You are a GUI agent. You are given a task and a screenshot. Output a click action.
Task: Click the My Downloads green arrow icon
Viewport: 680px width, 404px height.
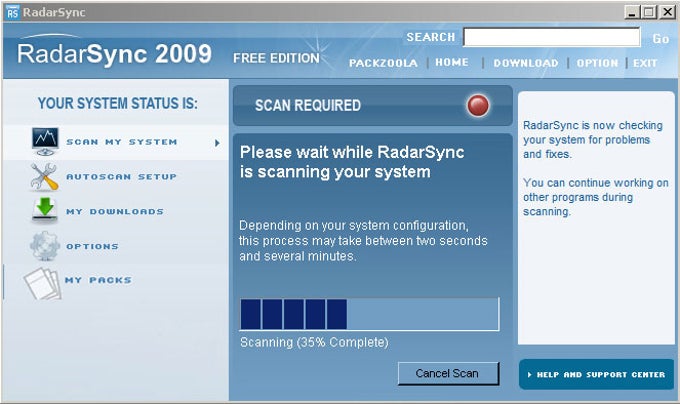pyautogui.click(x=45, y=211)
